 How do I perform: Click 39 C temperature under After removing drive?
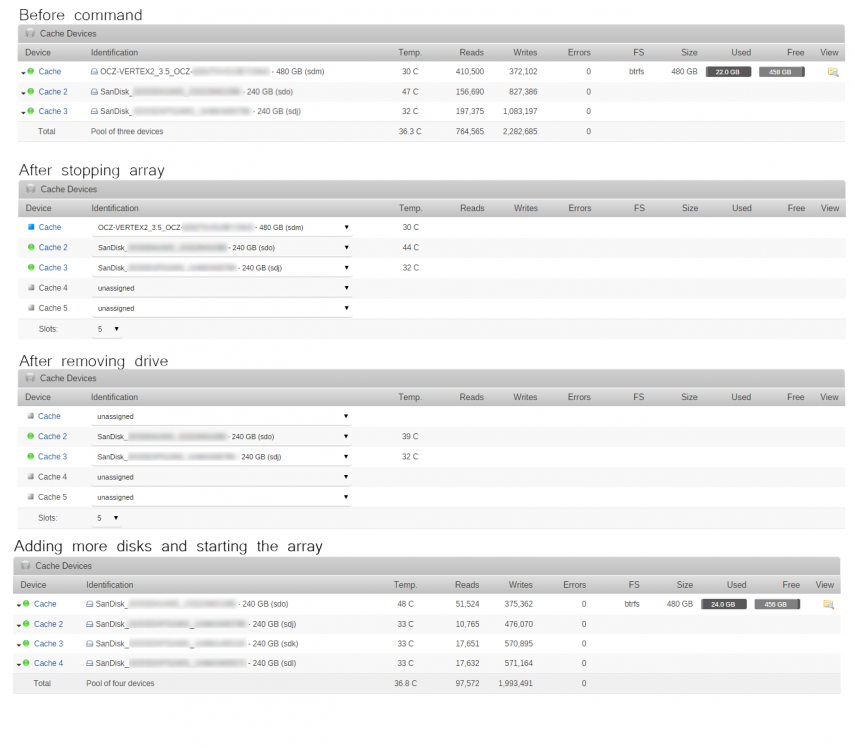[410, 437]
